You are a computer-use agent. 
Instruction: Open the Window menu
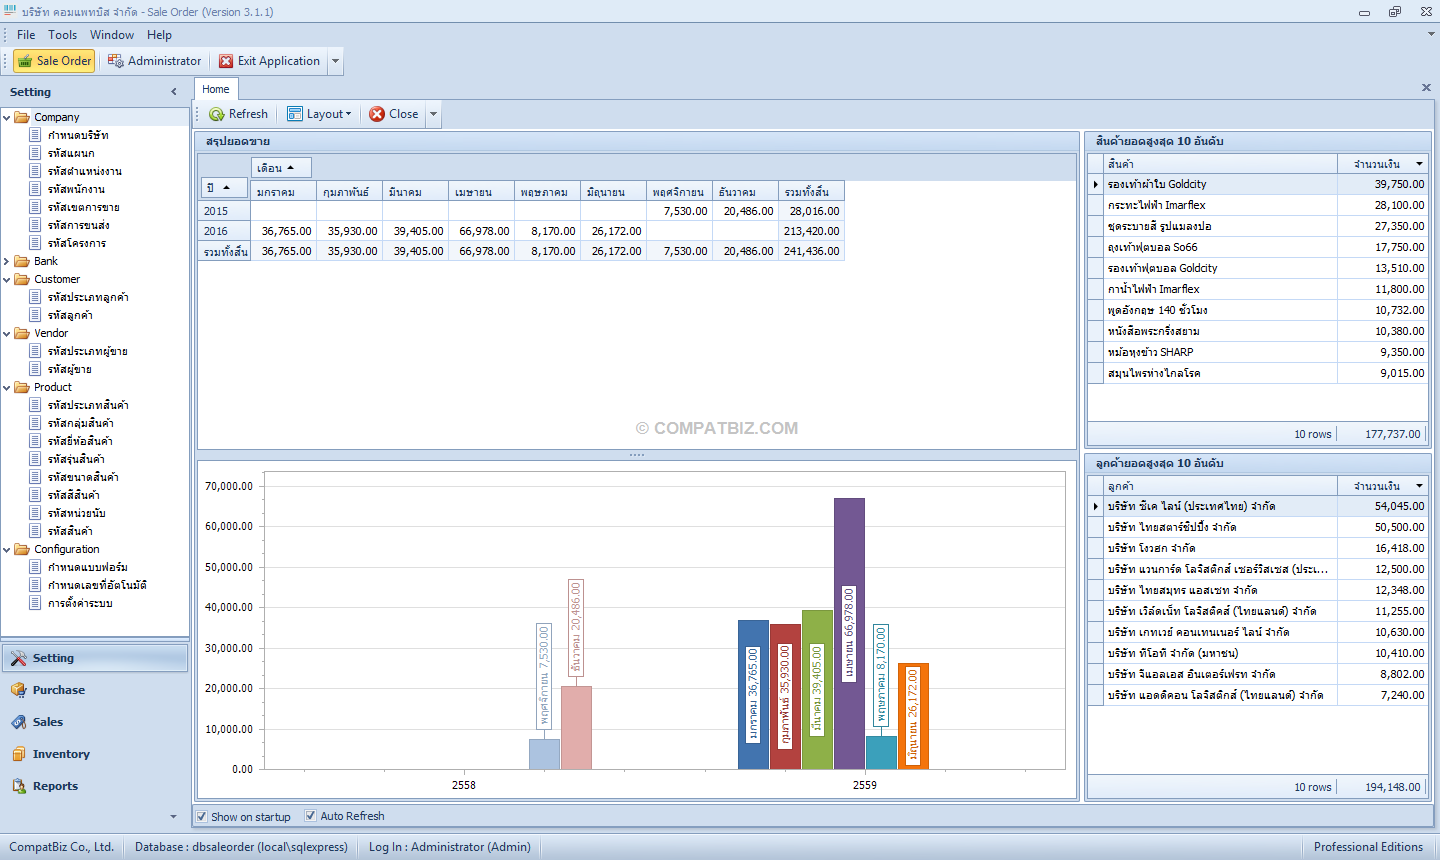pos(112,35)
